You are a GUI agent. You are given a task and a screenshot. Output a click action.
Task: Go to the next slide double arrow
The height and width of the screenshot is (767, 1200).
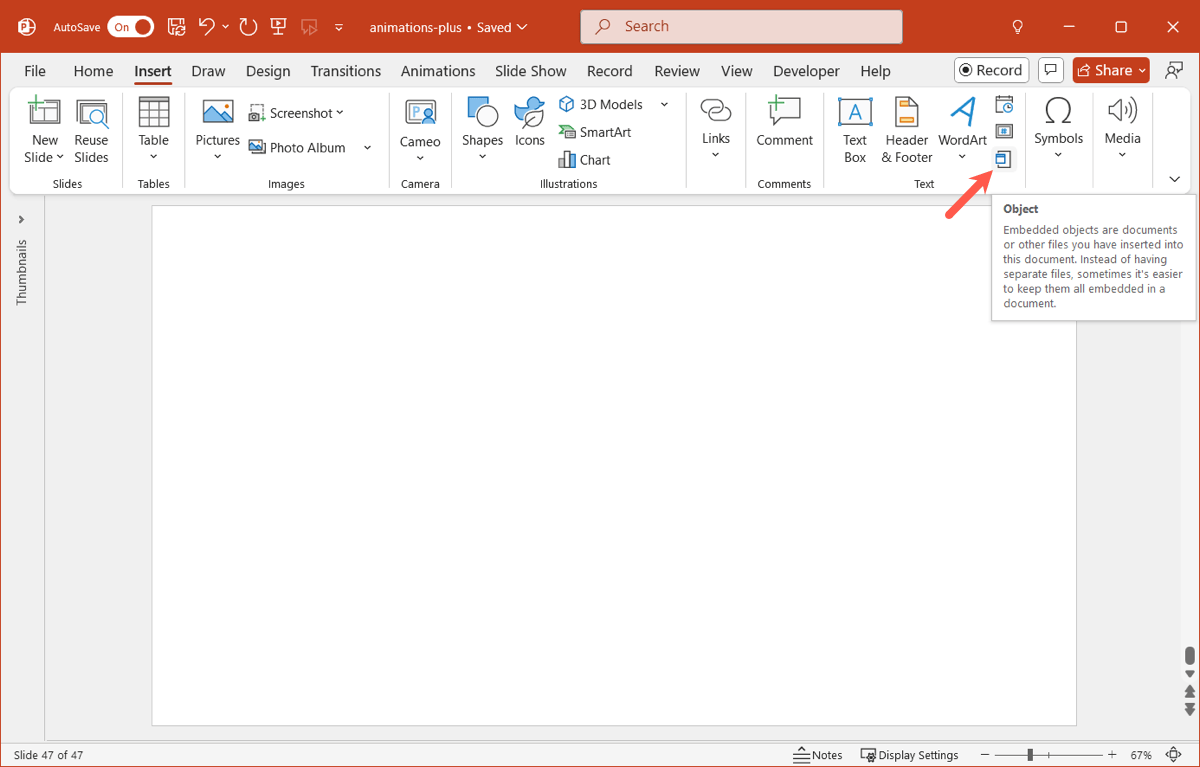(x=1190, y=709)
